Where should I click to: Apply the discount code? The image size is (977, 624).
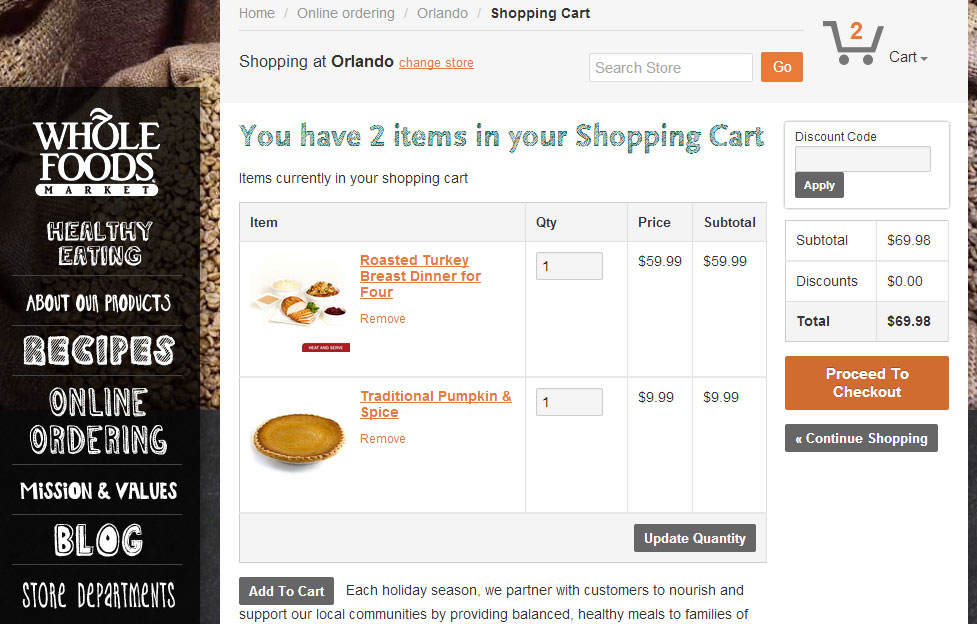tap(819, 185)
